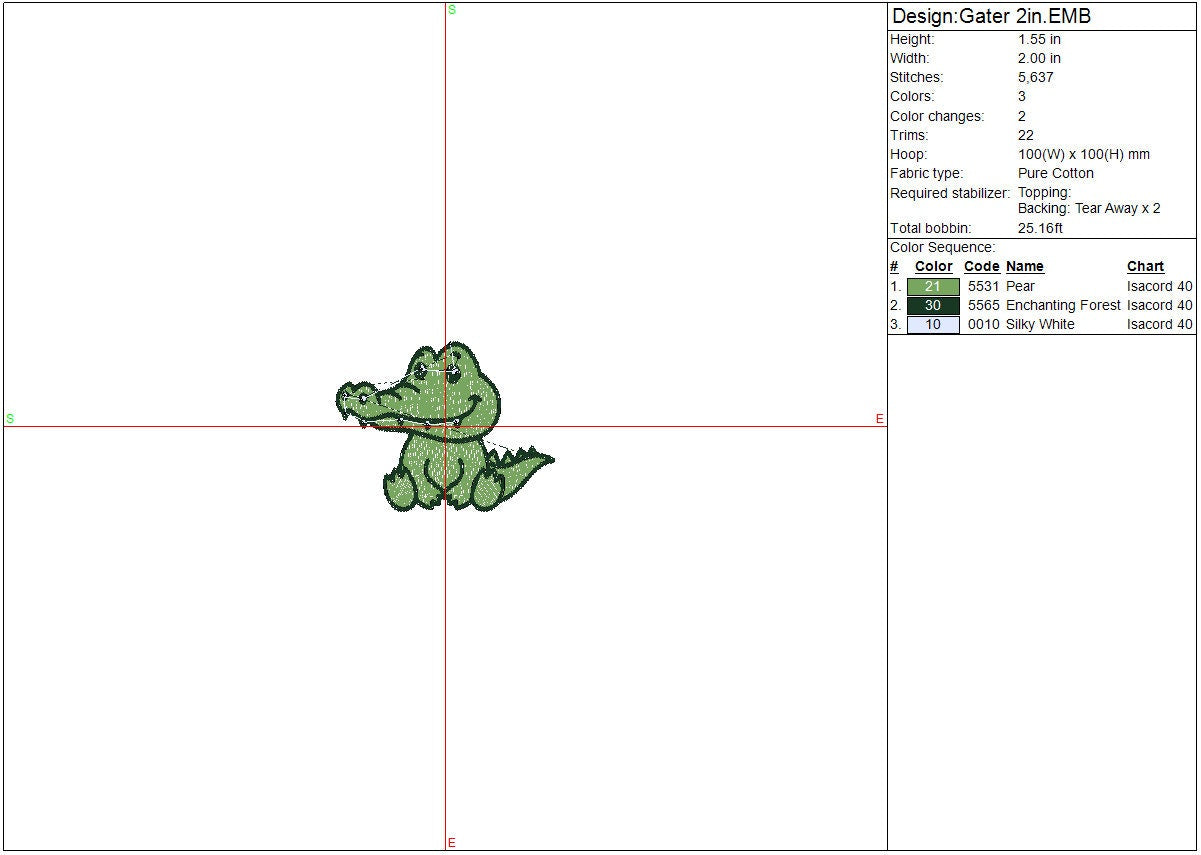Viewport: 1201px width, 855px height.
Task: Click the red E marker at bottom
Action: pyautogui.click(x=452, y=843)
